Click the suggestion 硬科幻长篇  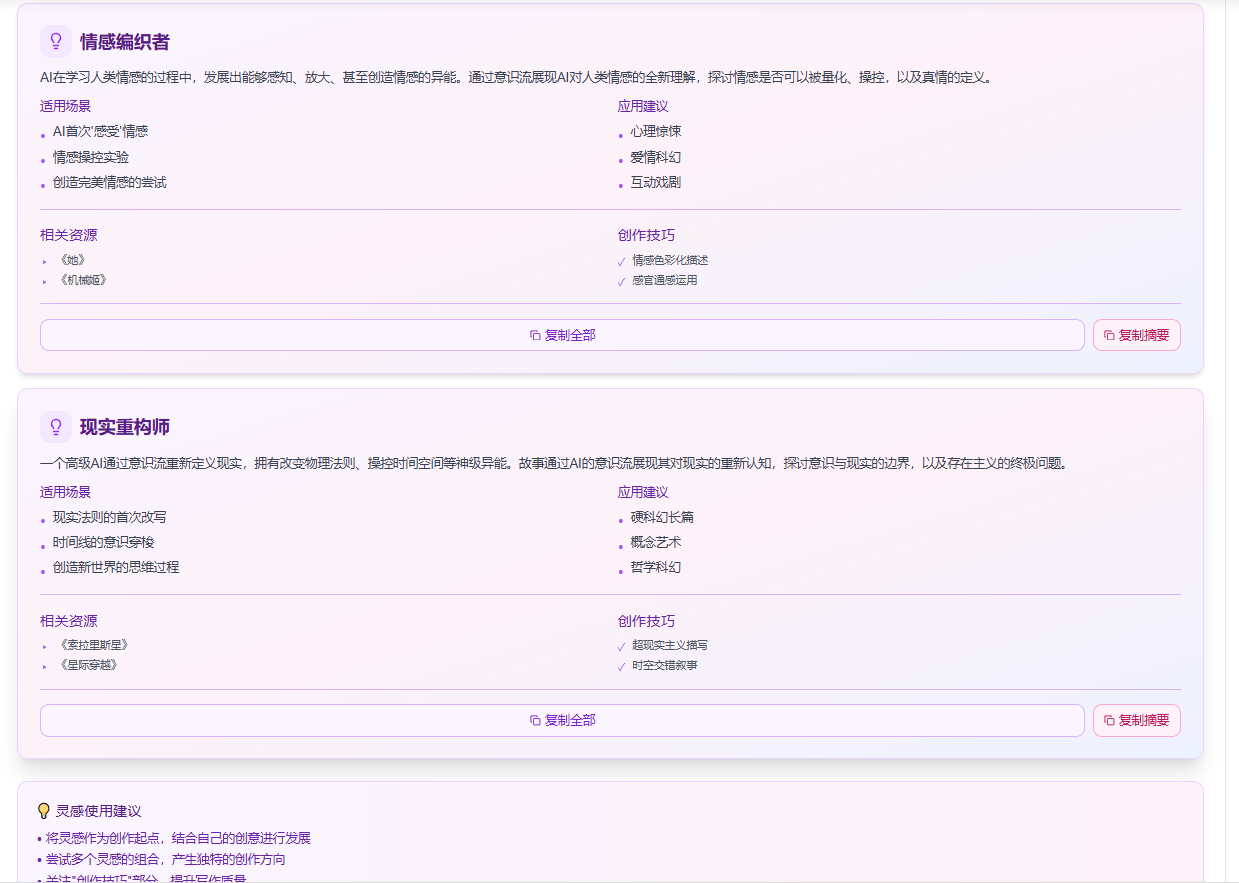[x=662, y=517]
